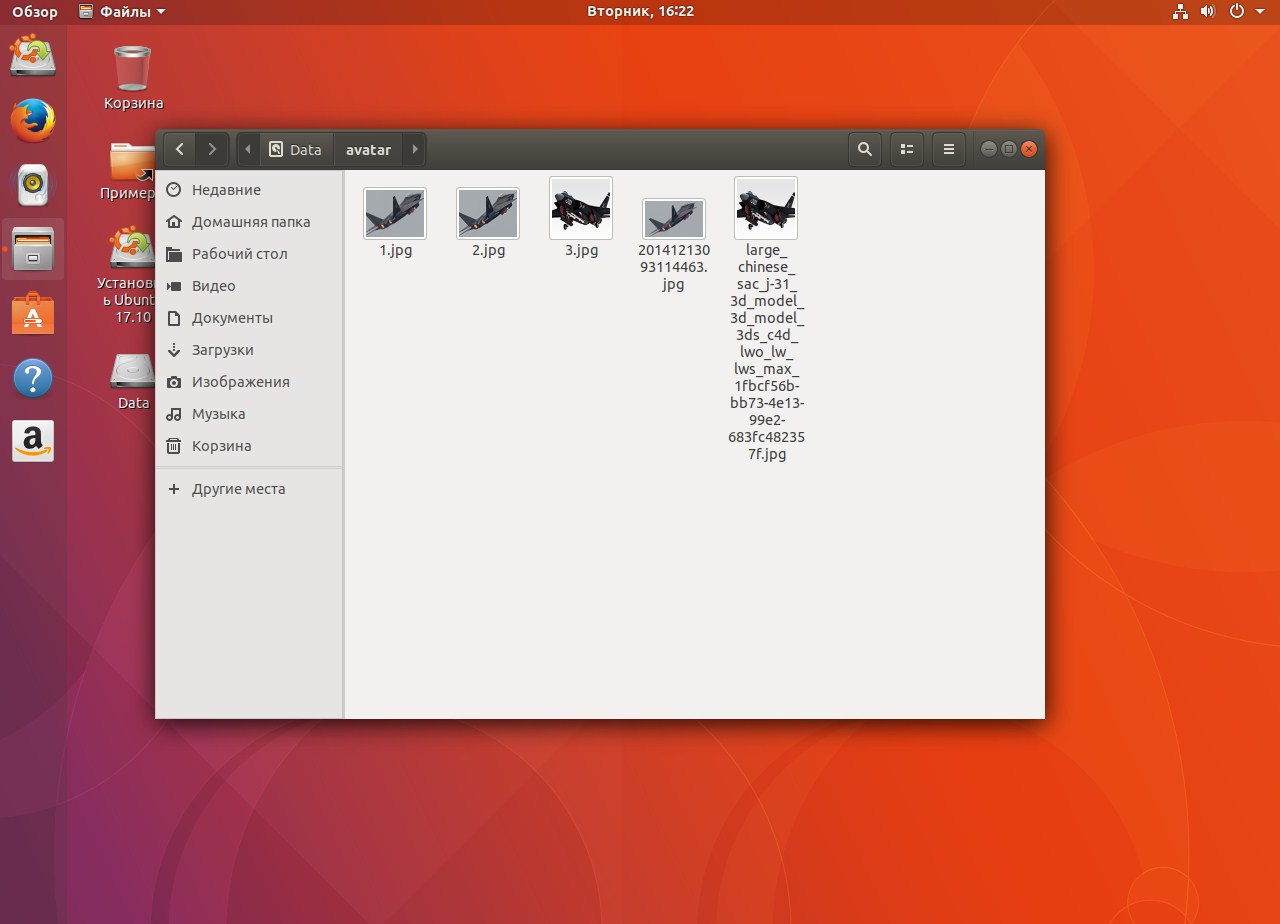The image size is (1280, 924).
Task: Go back with the left arrow button
Action: (179, 150)
